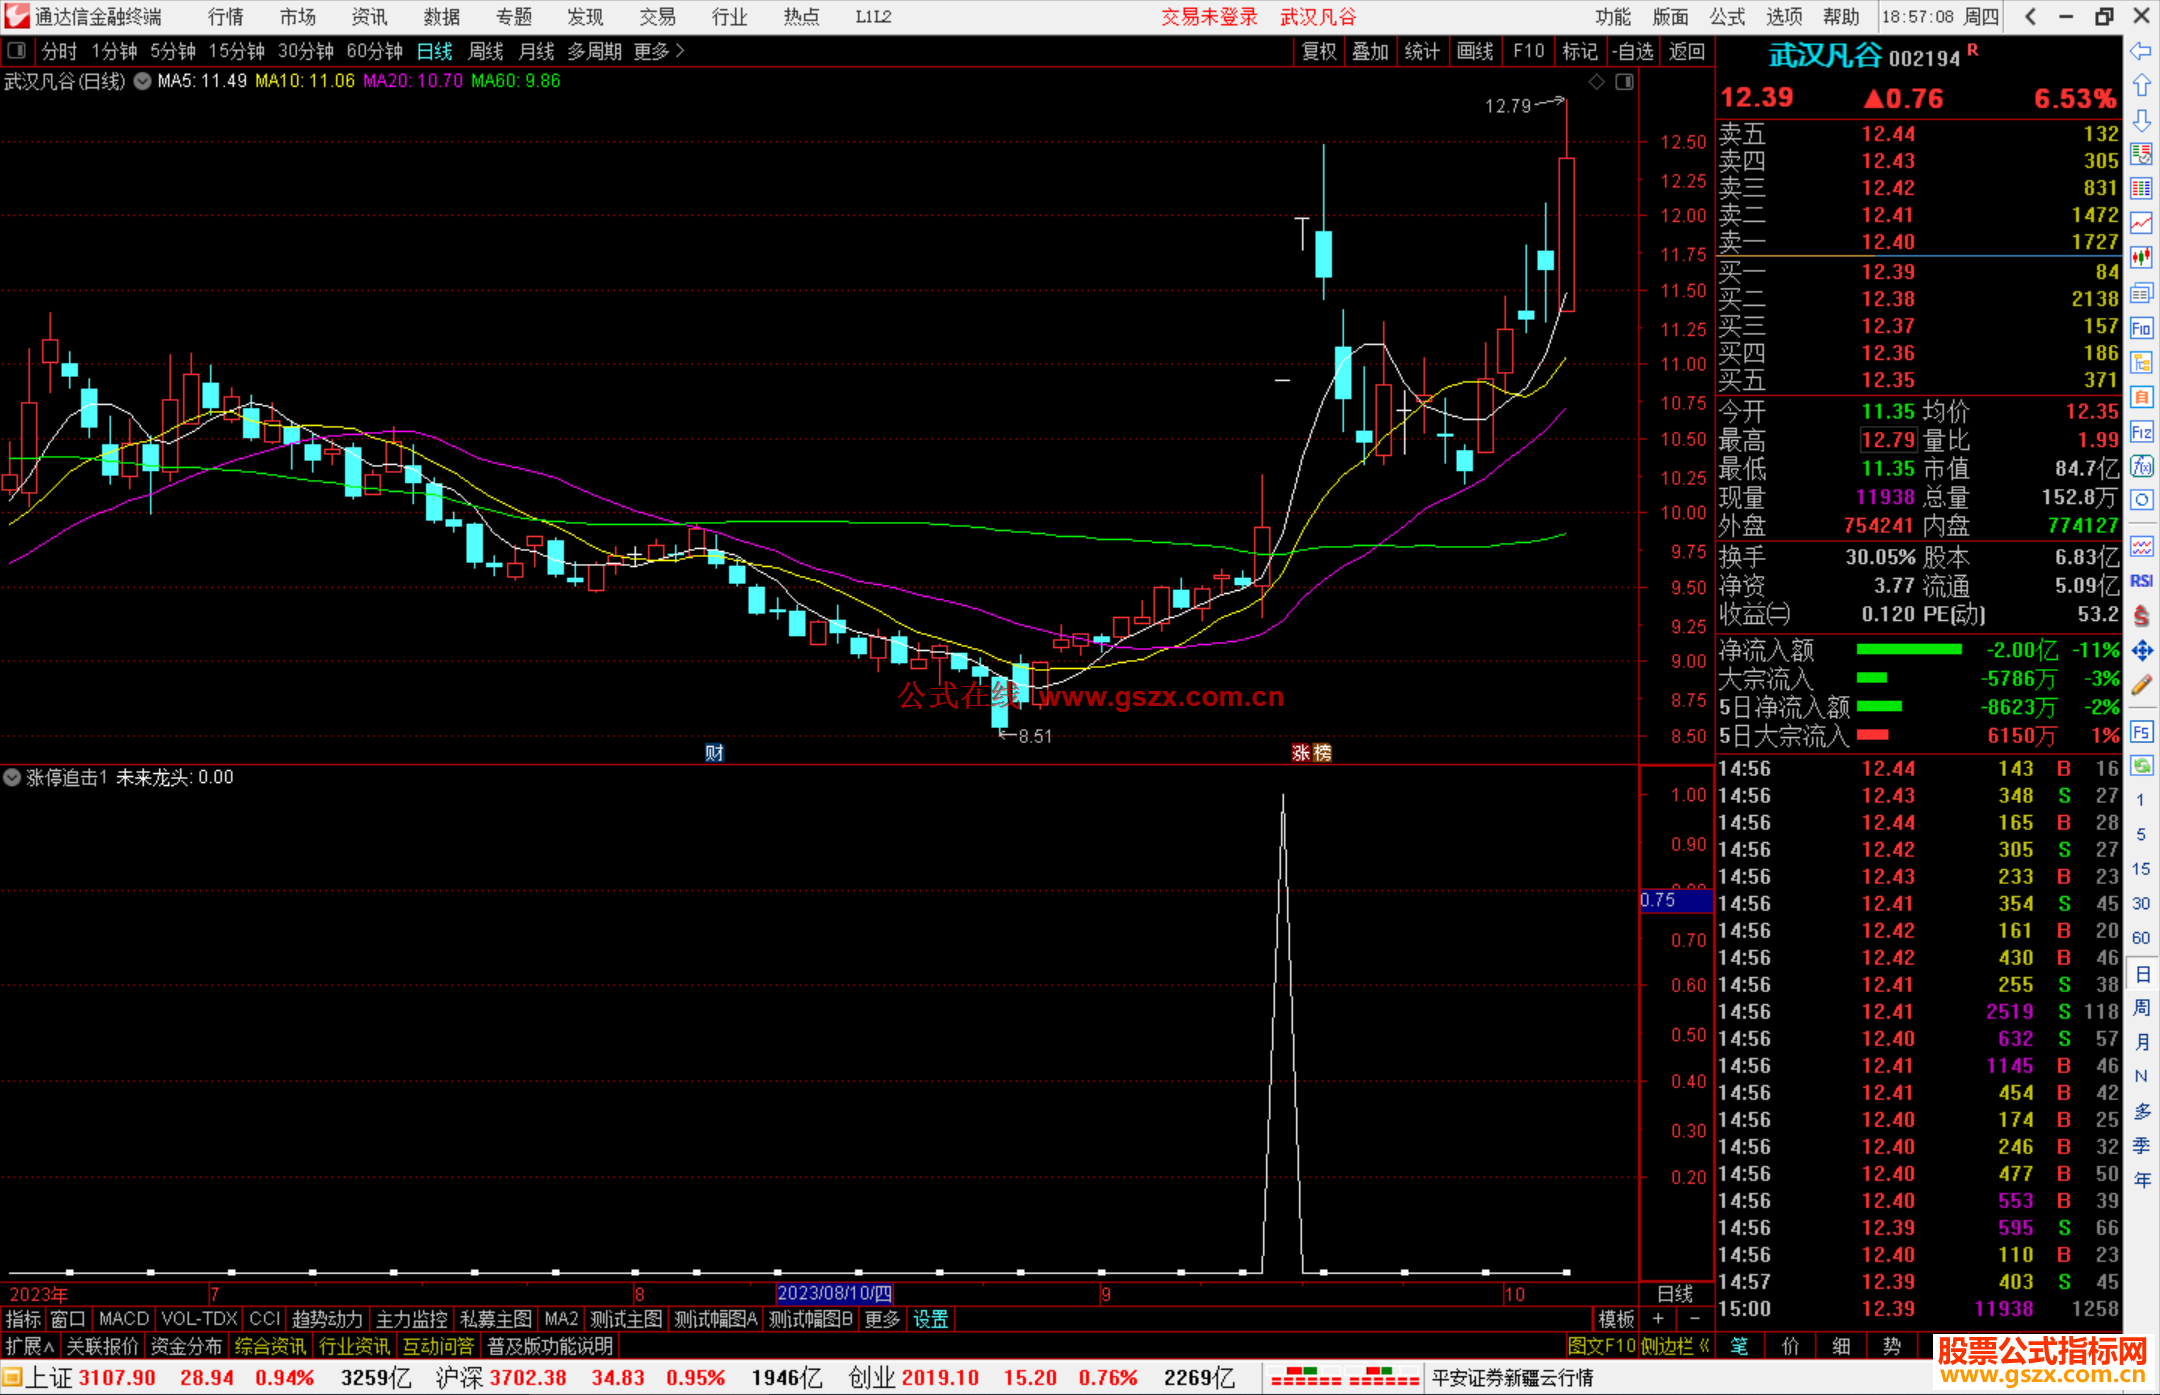Click the four-way move arrows icon
This screenshot has width=2160, height=1395.
2141,651
